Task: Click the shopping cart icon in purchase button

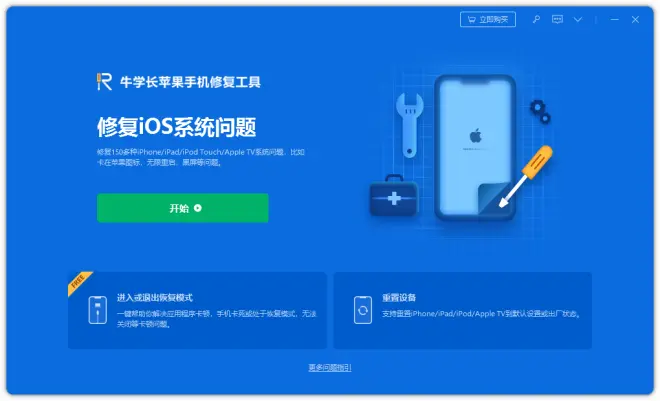Action: [472, 19]
